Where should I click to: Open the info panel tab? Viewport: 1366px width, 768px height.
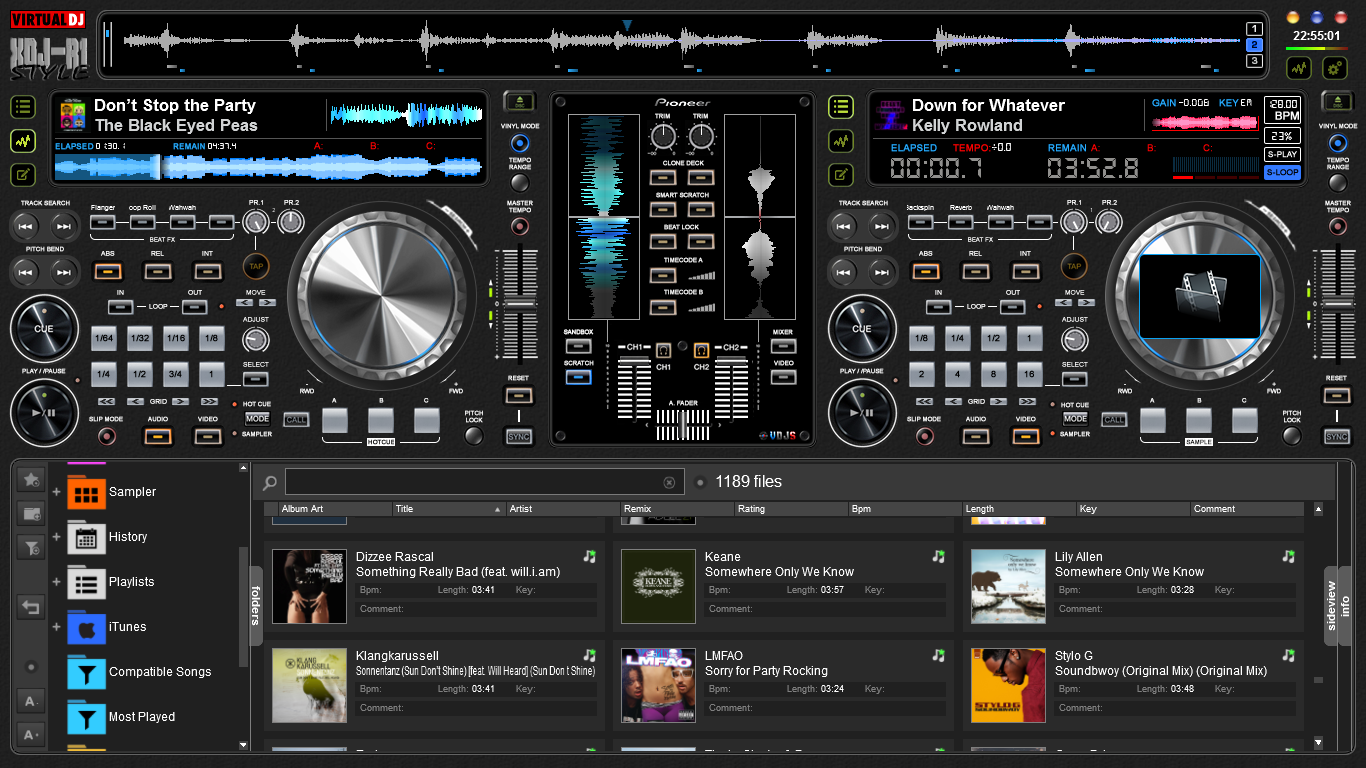pyautogui.click(x=1346, y=606)
